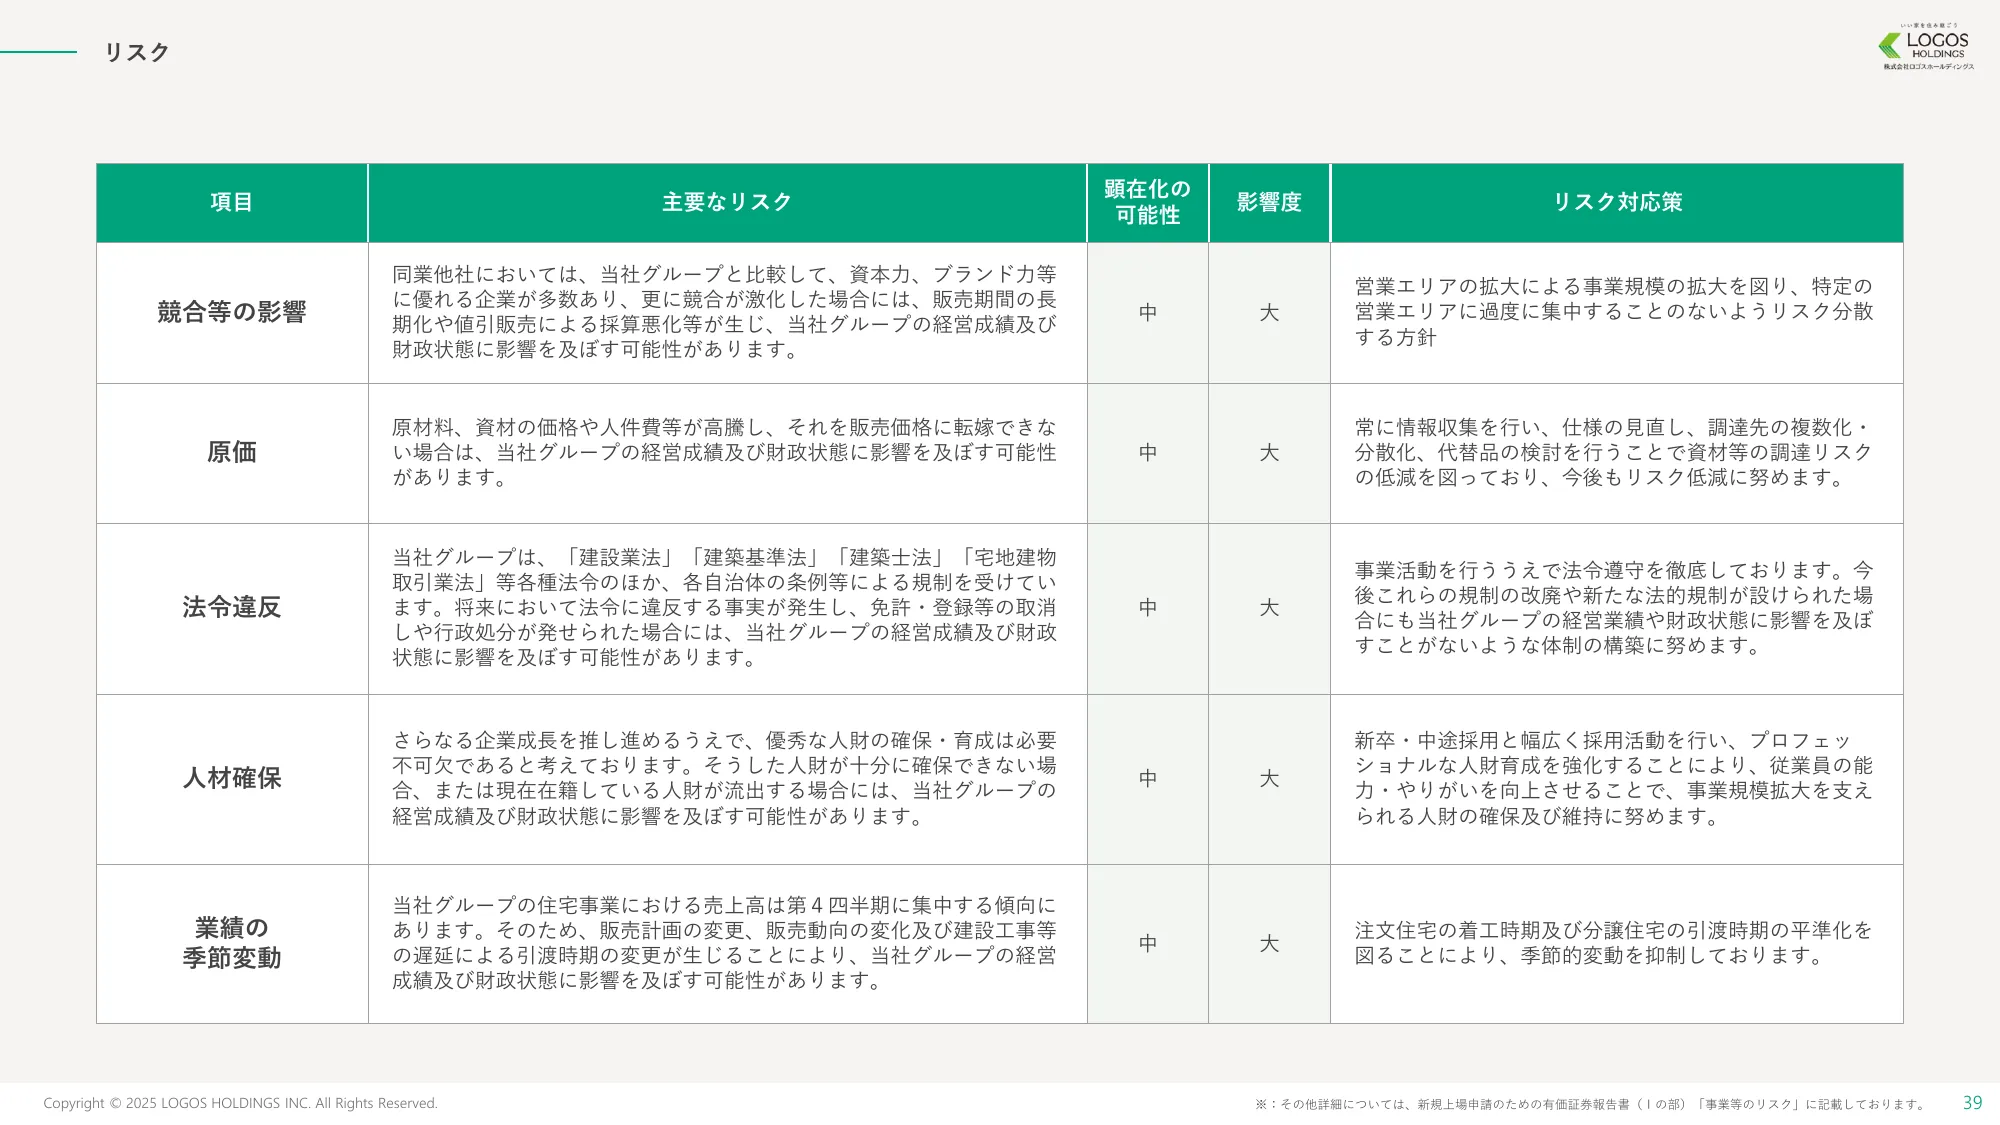Click the page number 39
2000x1125 pixels.
click(1976, 1102)
